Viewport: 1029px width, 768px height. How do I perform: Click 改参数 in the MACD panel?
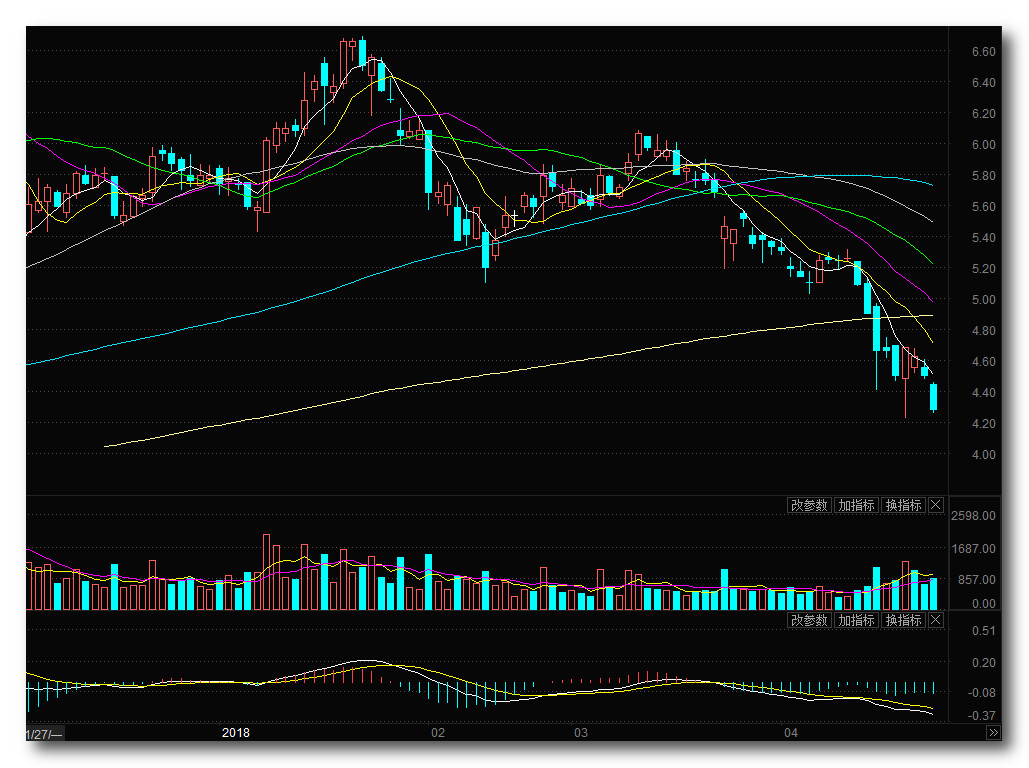(x=809, y=620)
